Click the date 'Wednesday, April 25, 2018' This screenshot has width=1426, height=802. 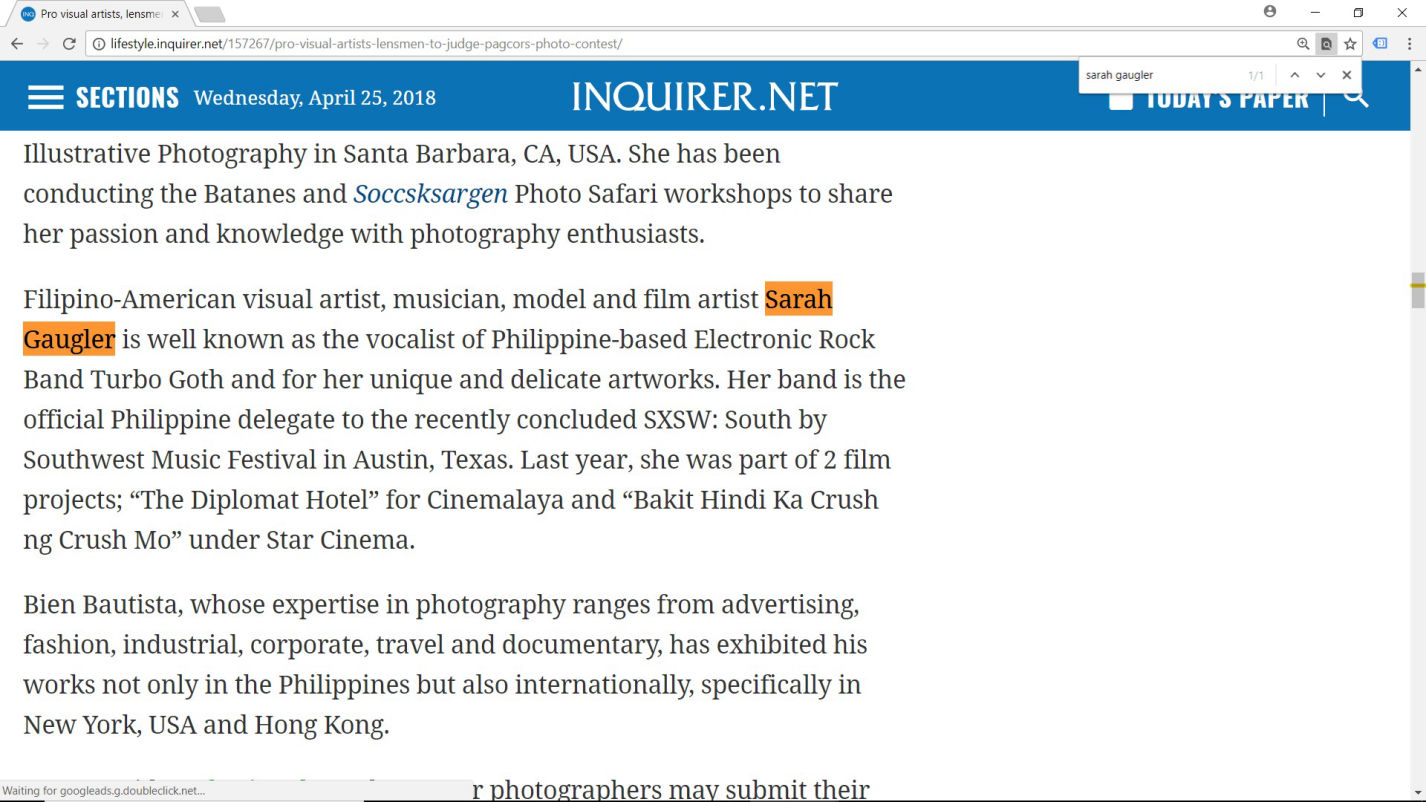coord(315,98)
